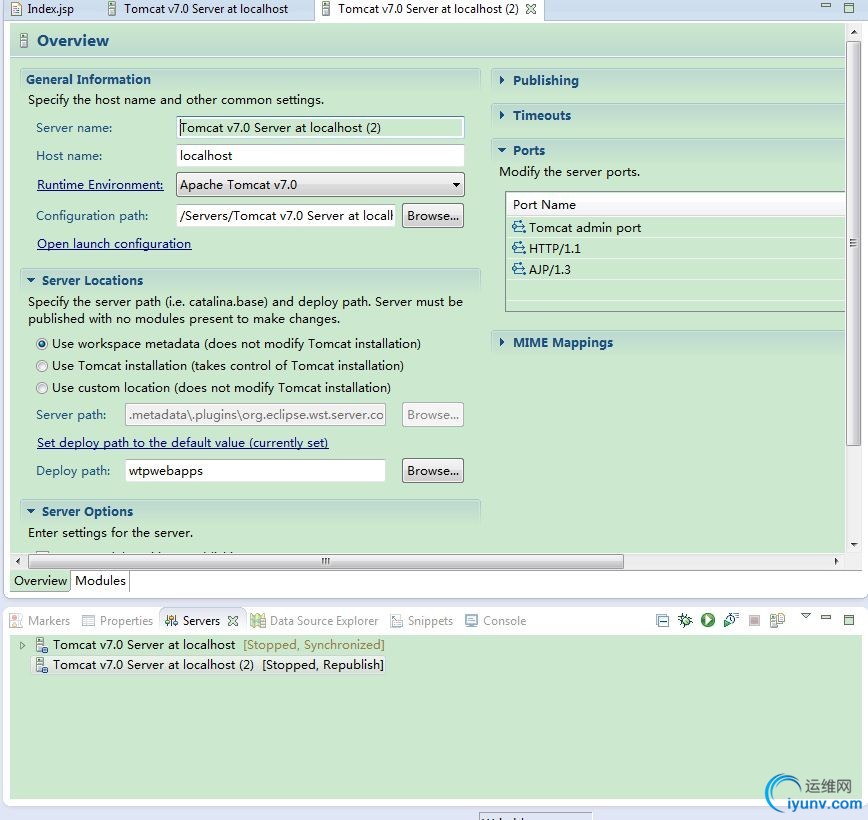This screenshot has width=868, height=820.
Task: Click the Console view icon
Action: point(471,621)
